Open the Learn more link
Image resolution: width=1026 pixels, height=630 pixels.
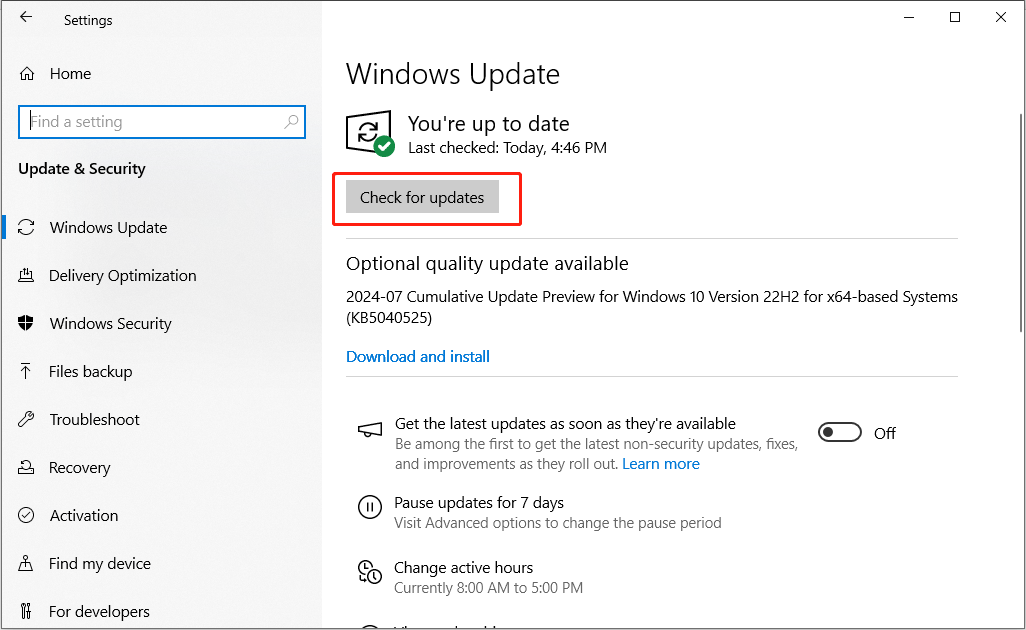coord(661,464)
